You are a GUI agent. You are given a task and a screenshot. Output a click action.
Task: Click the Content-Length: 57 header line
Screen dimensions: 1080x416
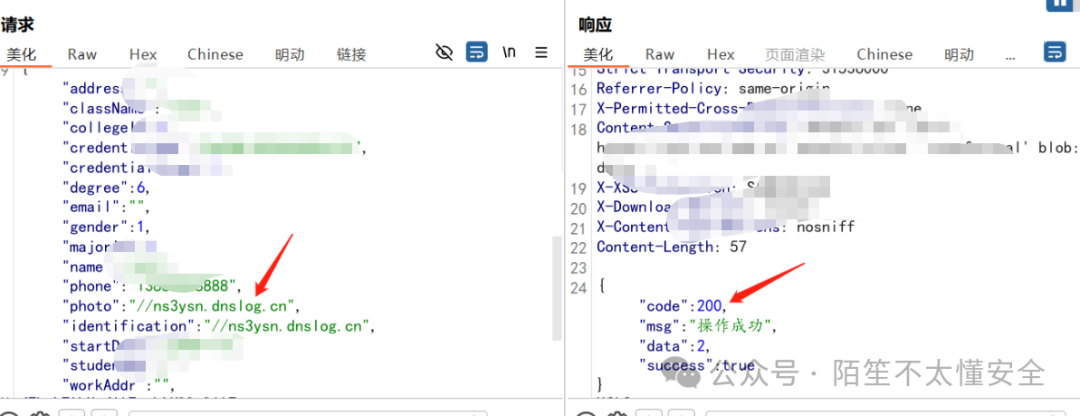(x=672, y=247)
